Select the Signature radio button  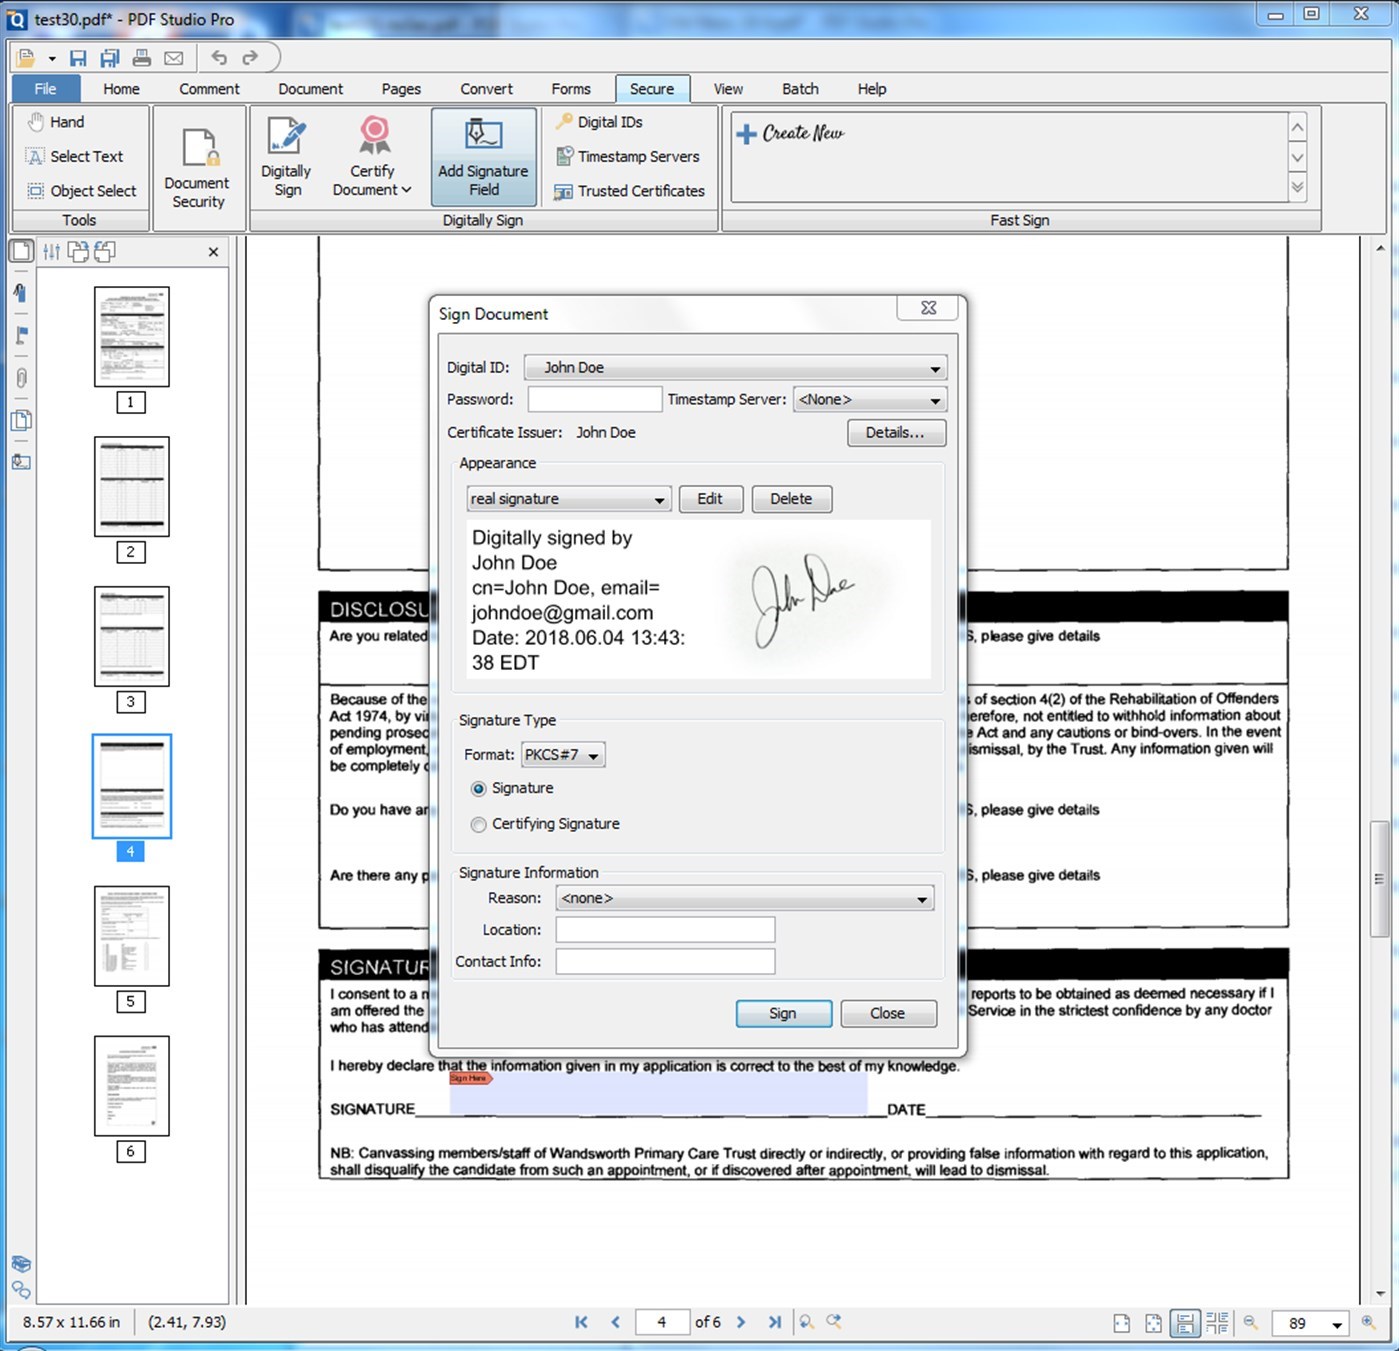(479, 789)
